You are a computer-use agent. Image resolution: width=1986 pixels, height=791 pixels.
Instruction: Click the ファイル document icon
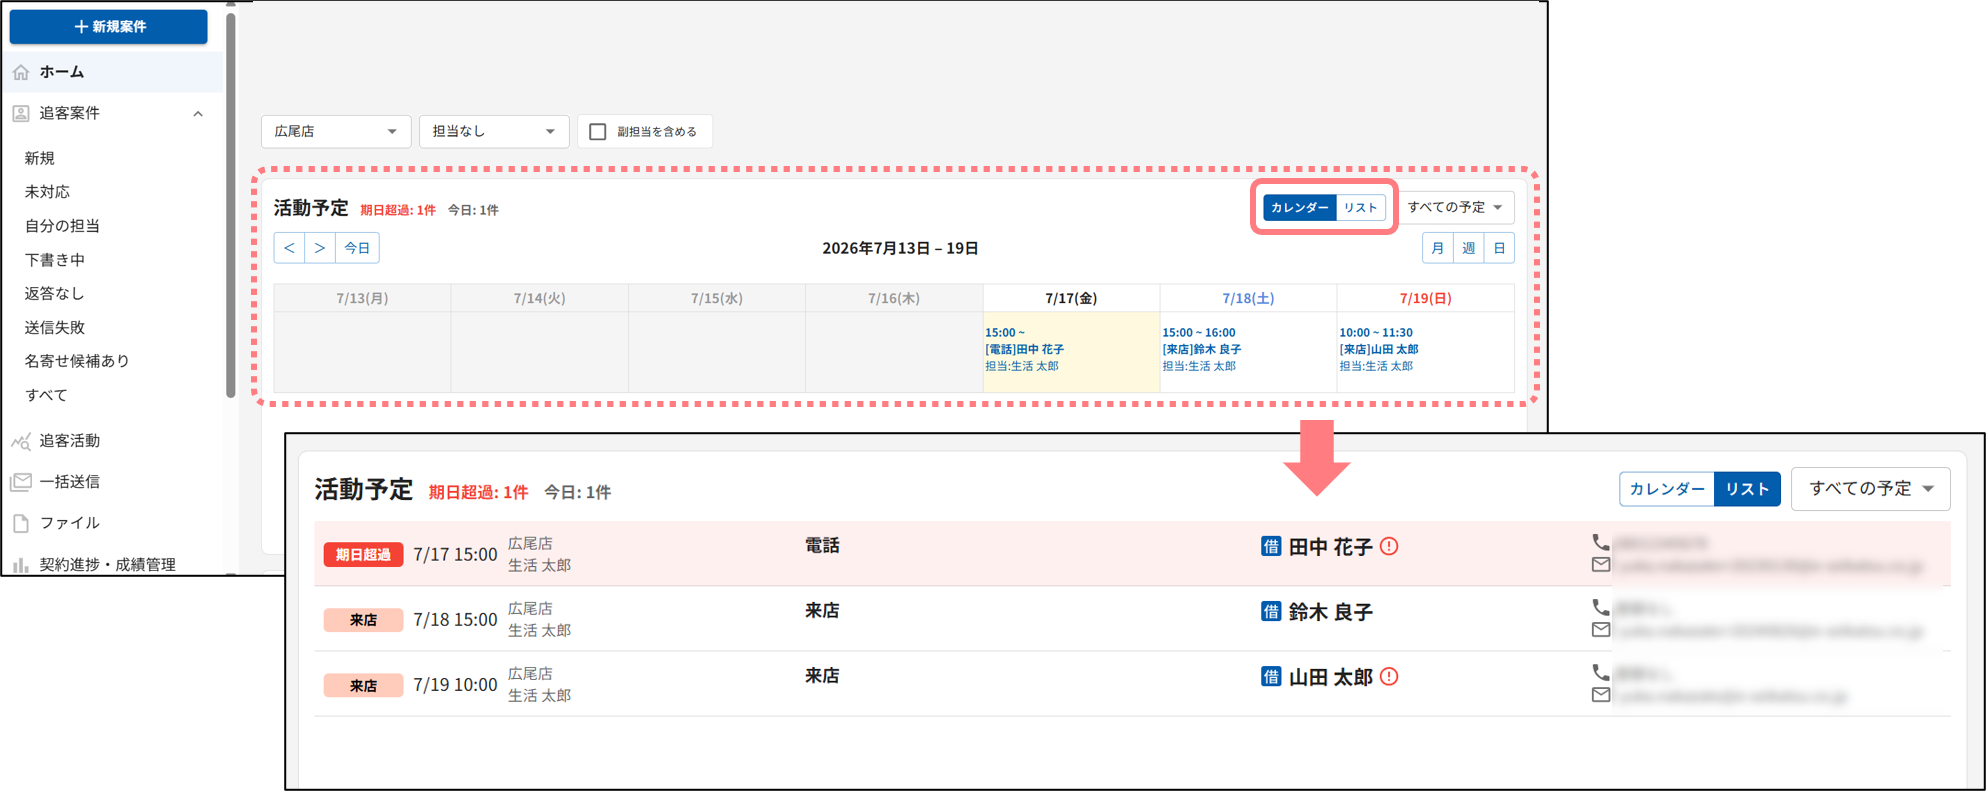point(21,523)
